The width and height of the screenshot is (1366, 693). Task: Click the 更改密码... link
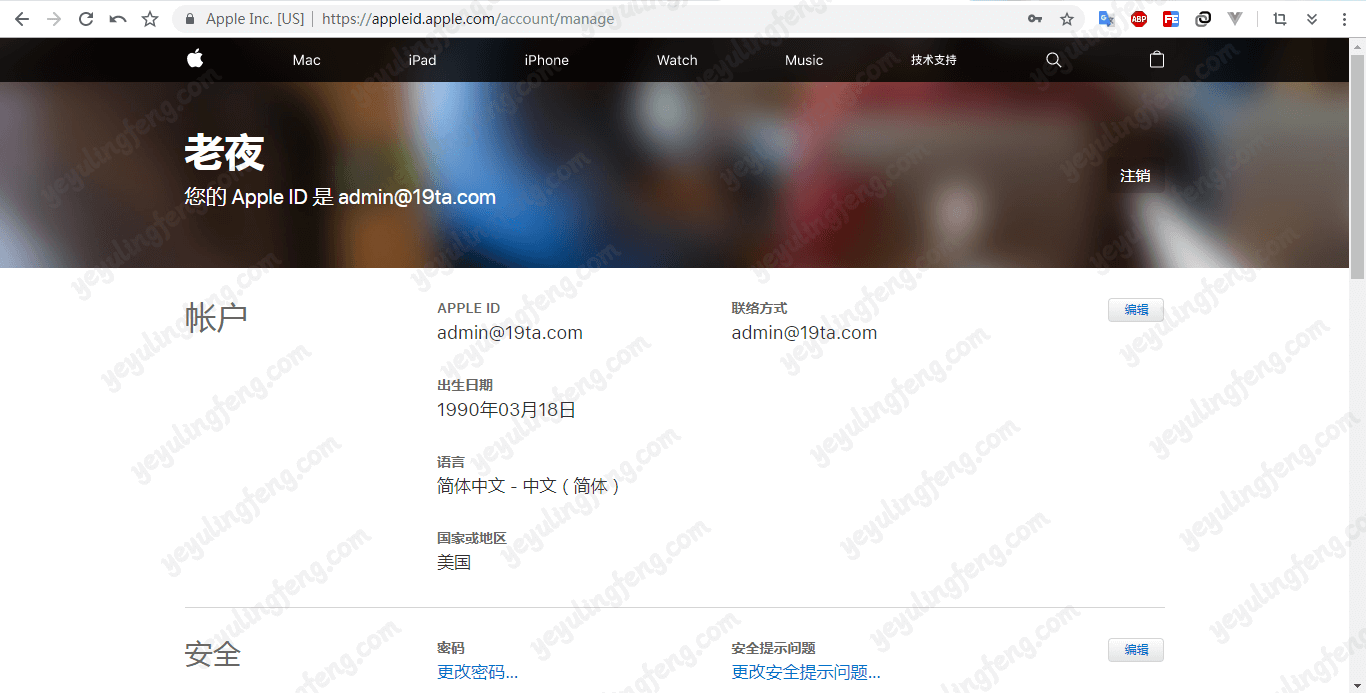[x=477, y=672]
